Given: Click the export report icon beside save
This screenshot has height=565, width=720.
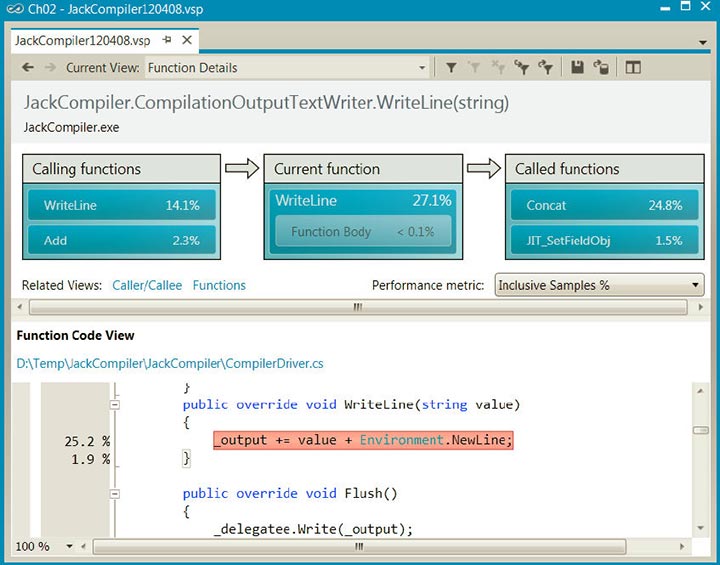Looking at the screenshot, I should pyautogui.click(x=601, y=68).
